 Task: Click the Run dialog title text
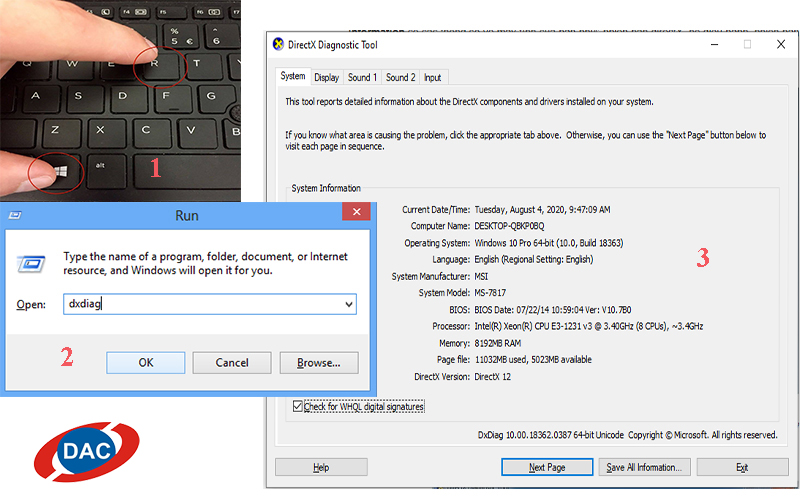point(187,215)
